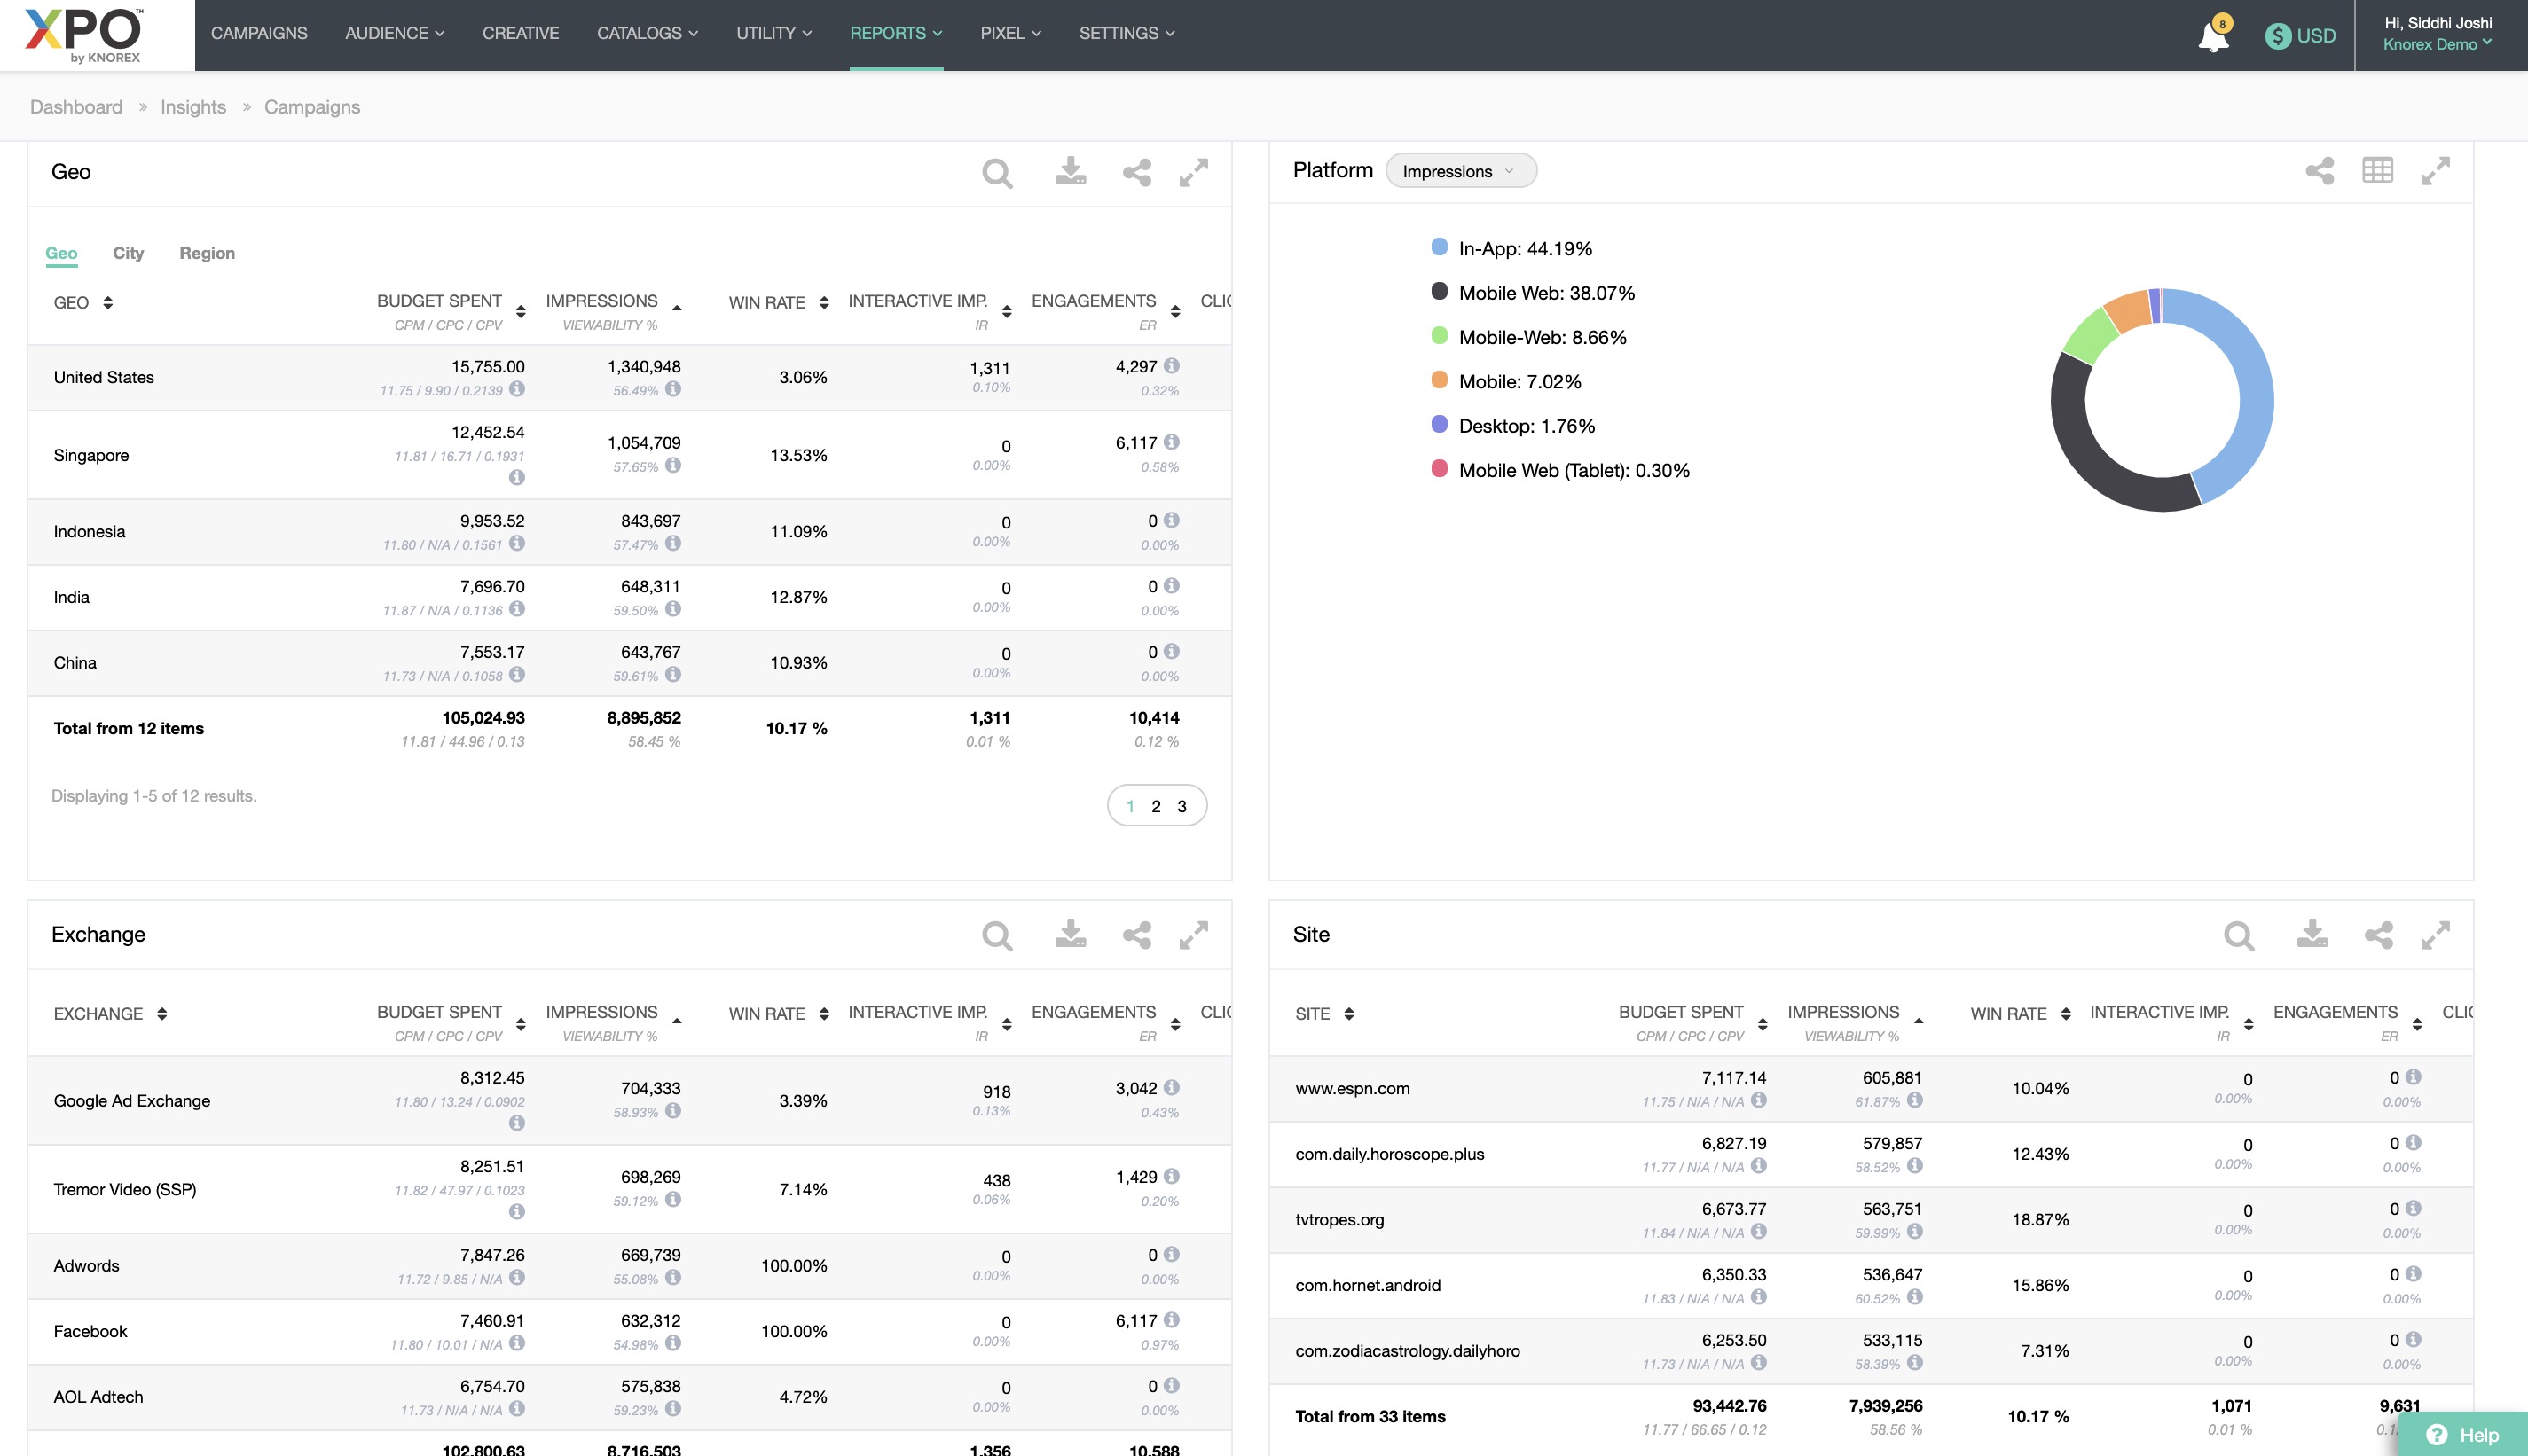Switch to the City tab
The image size is (2528, 1456).
pos(128,253)
